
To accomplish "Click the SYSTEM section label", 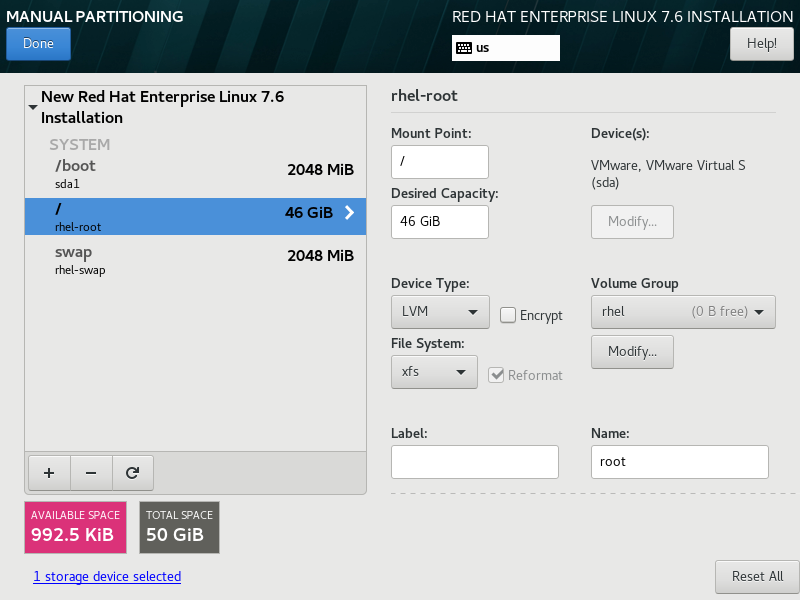I will 80,145.
